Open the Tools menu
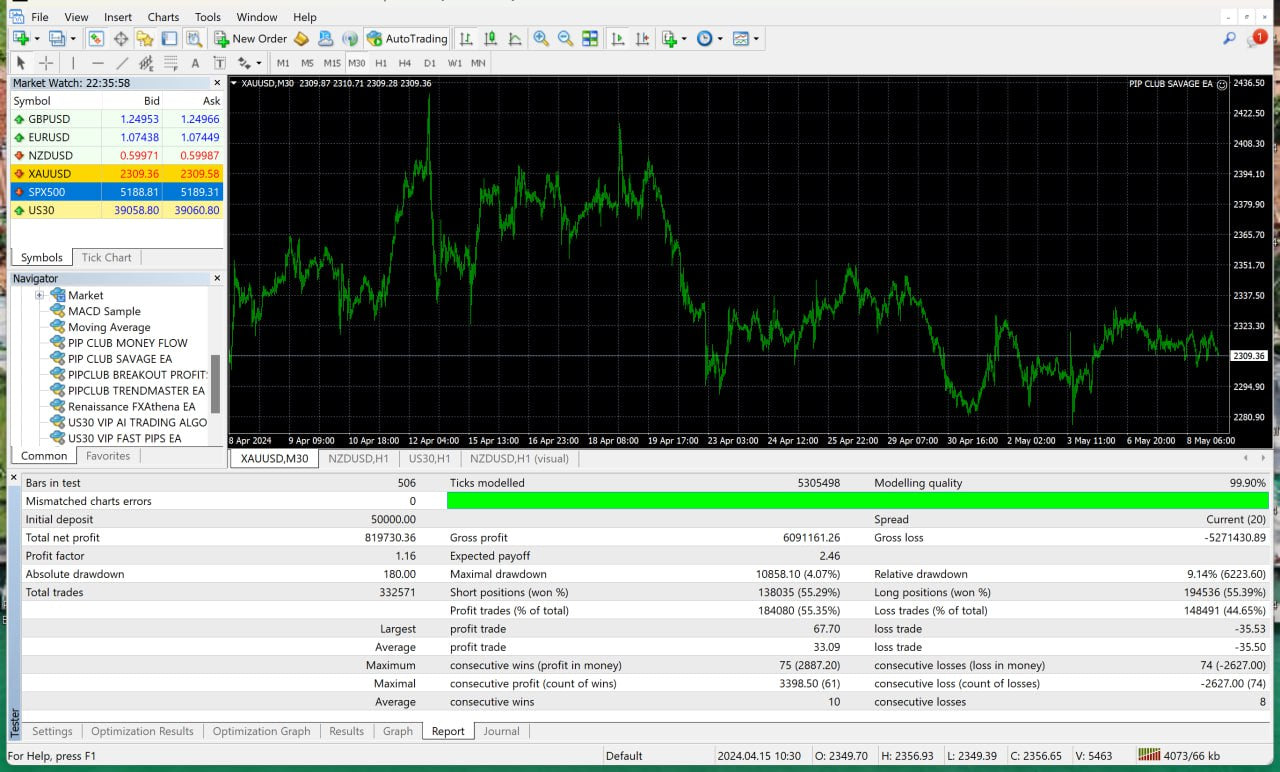Screen dimensions: 1280x772 [x=208, y=17]
